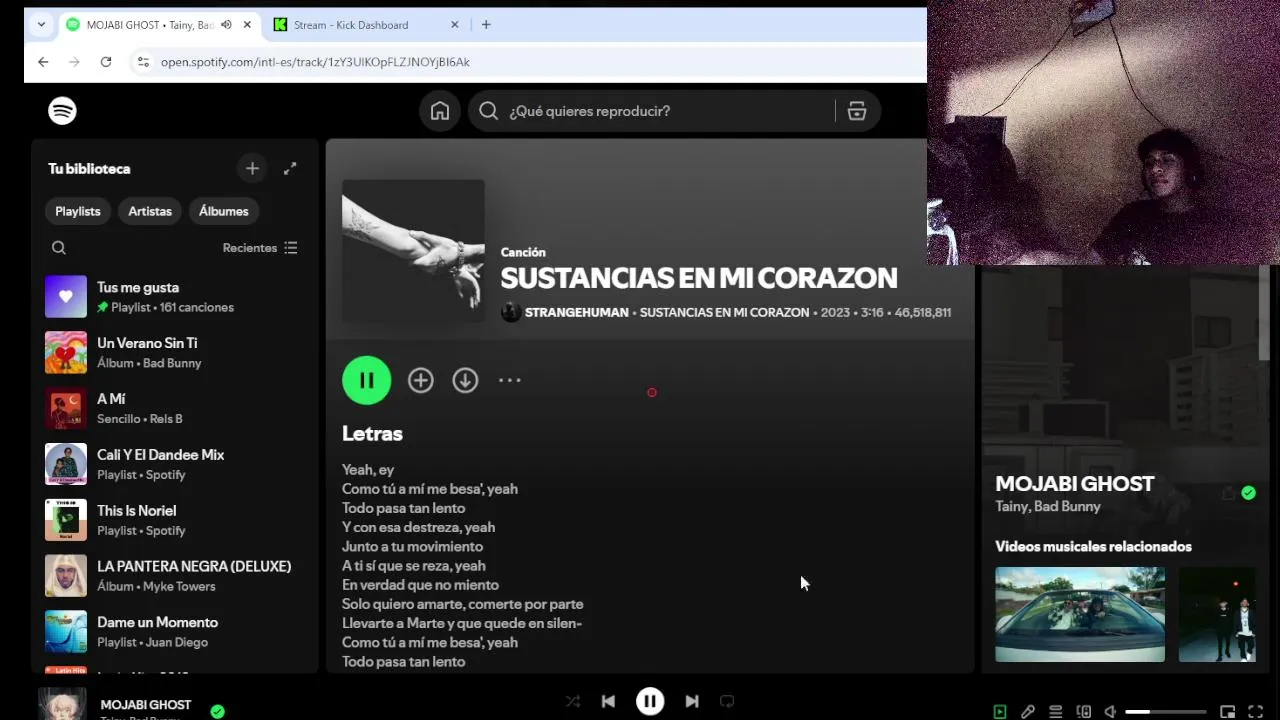The image size is (1280, 720).
Task: Enter fullscreen player mode
Action: (1256, 712)
